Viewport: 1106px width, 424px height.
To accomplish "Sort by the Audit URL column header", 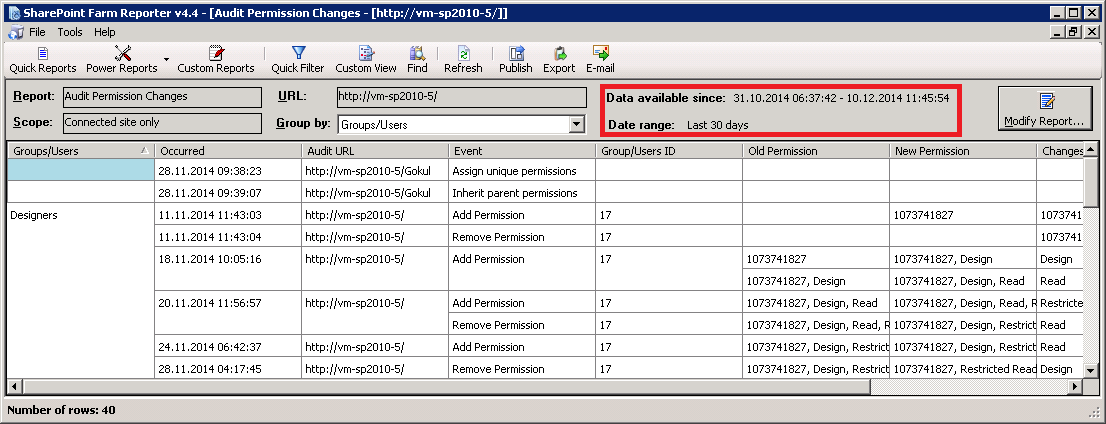I will pyautogui.click(x=375, y=151).
